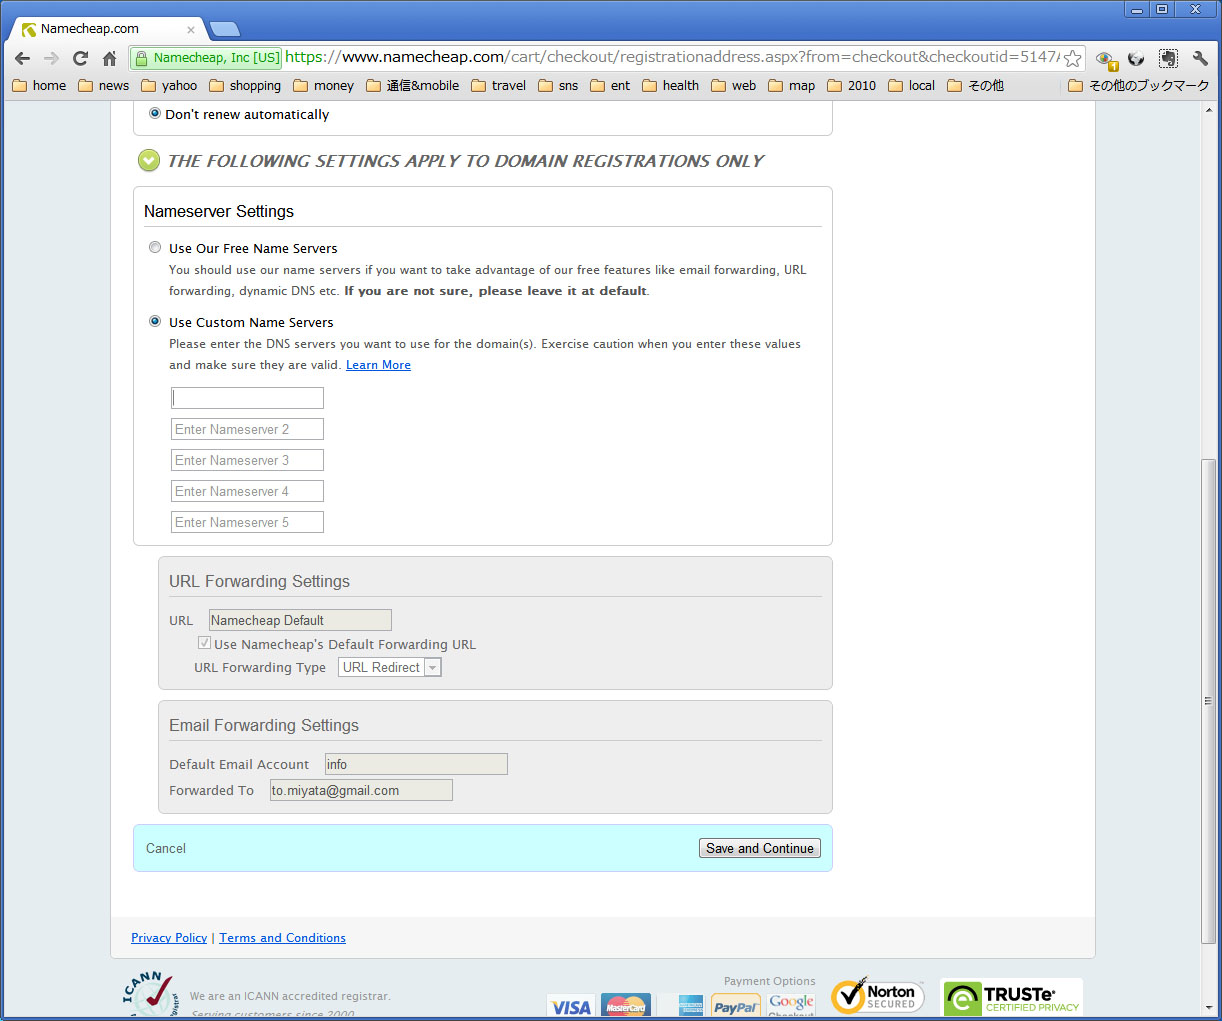The width and height of the screenshot is (1222, 1021).
Task: Open the shopping bookmarks folder
Action: (245, 86)
